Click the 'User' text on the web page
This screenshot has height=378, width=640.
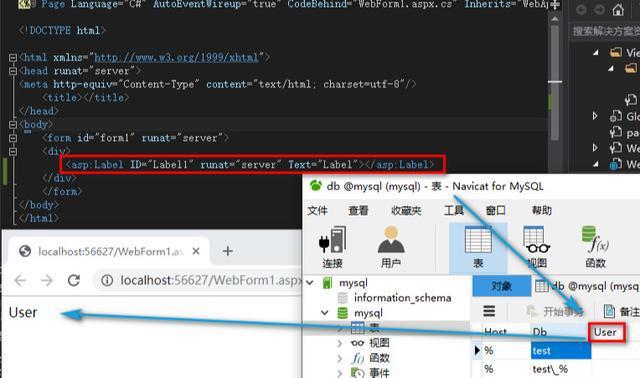coord(23,312)
